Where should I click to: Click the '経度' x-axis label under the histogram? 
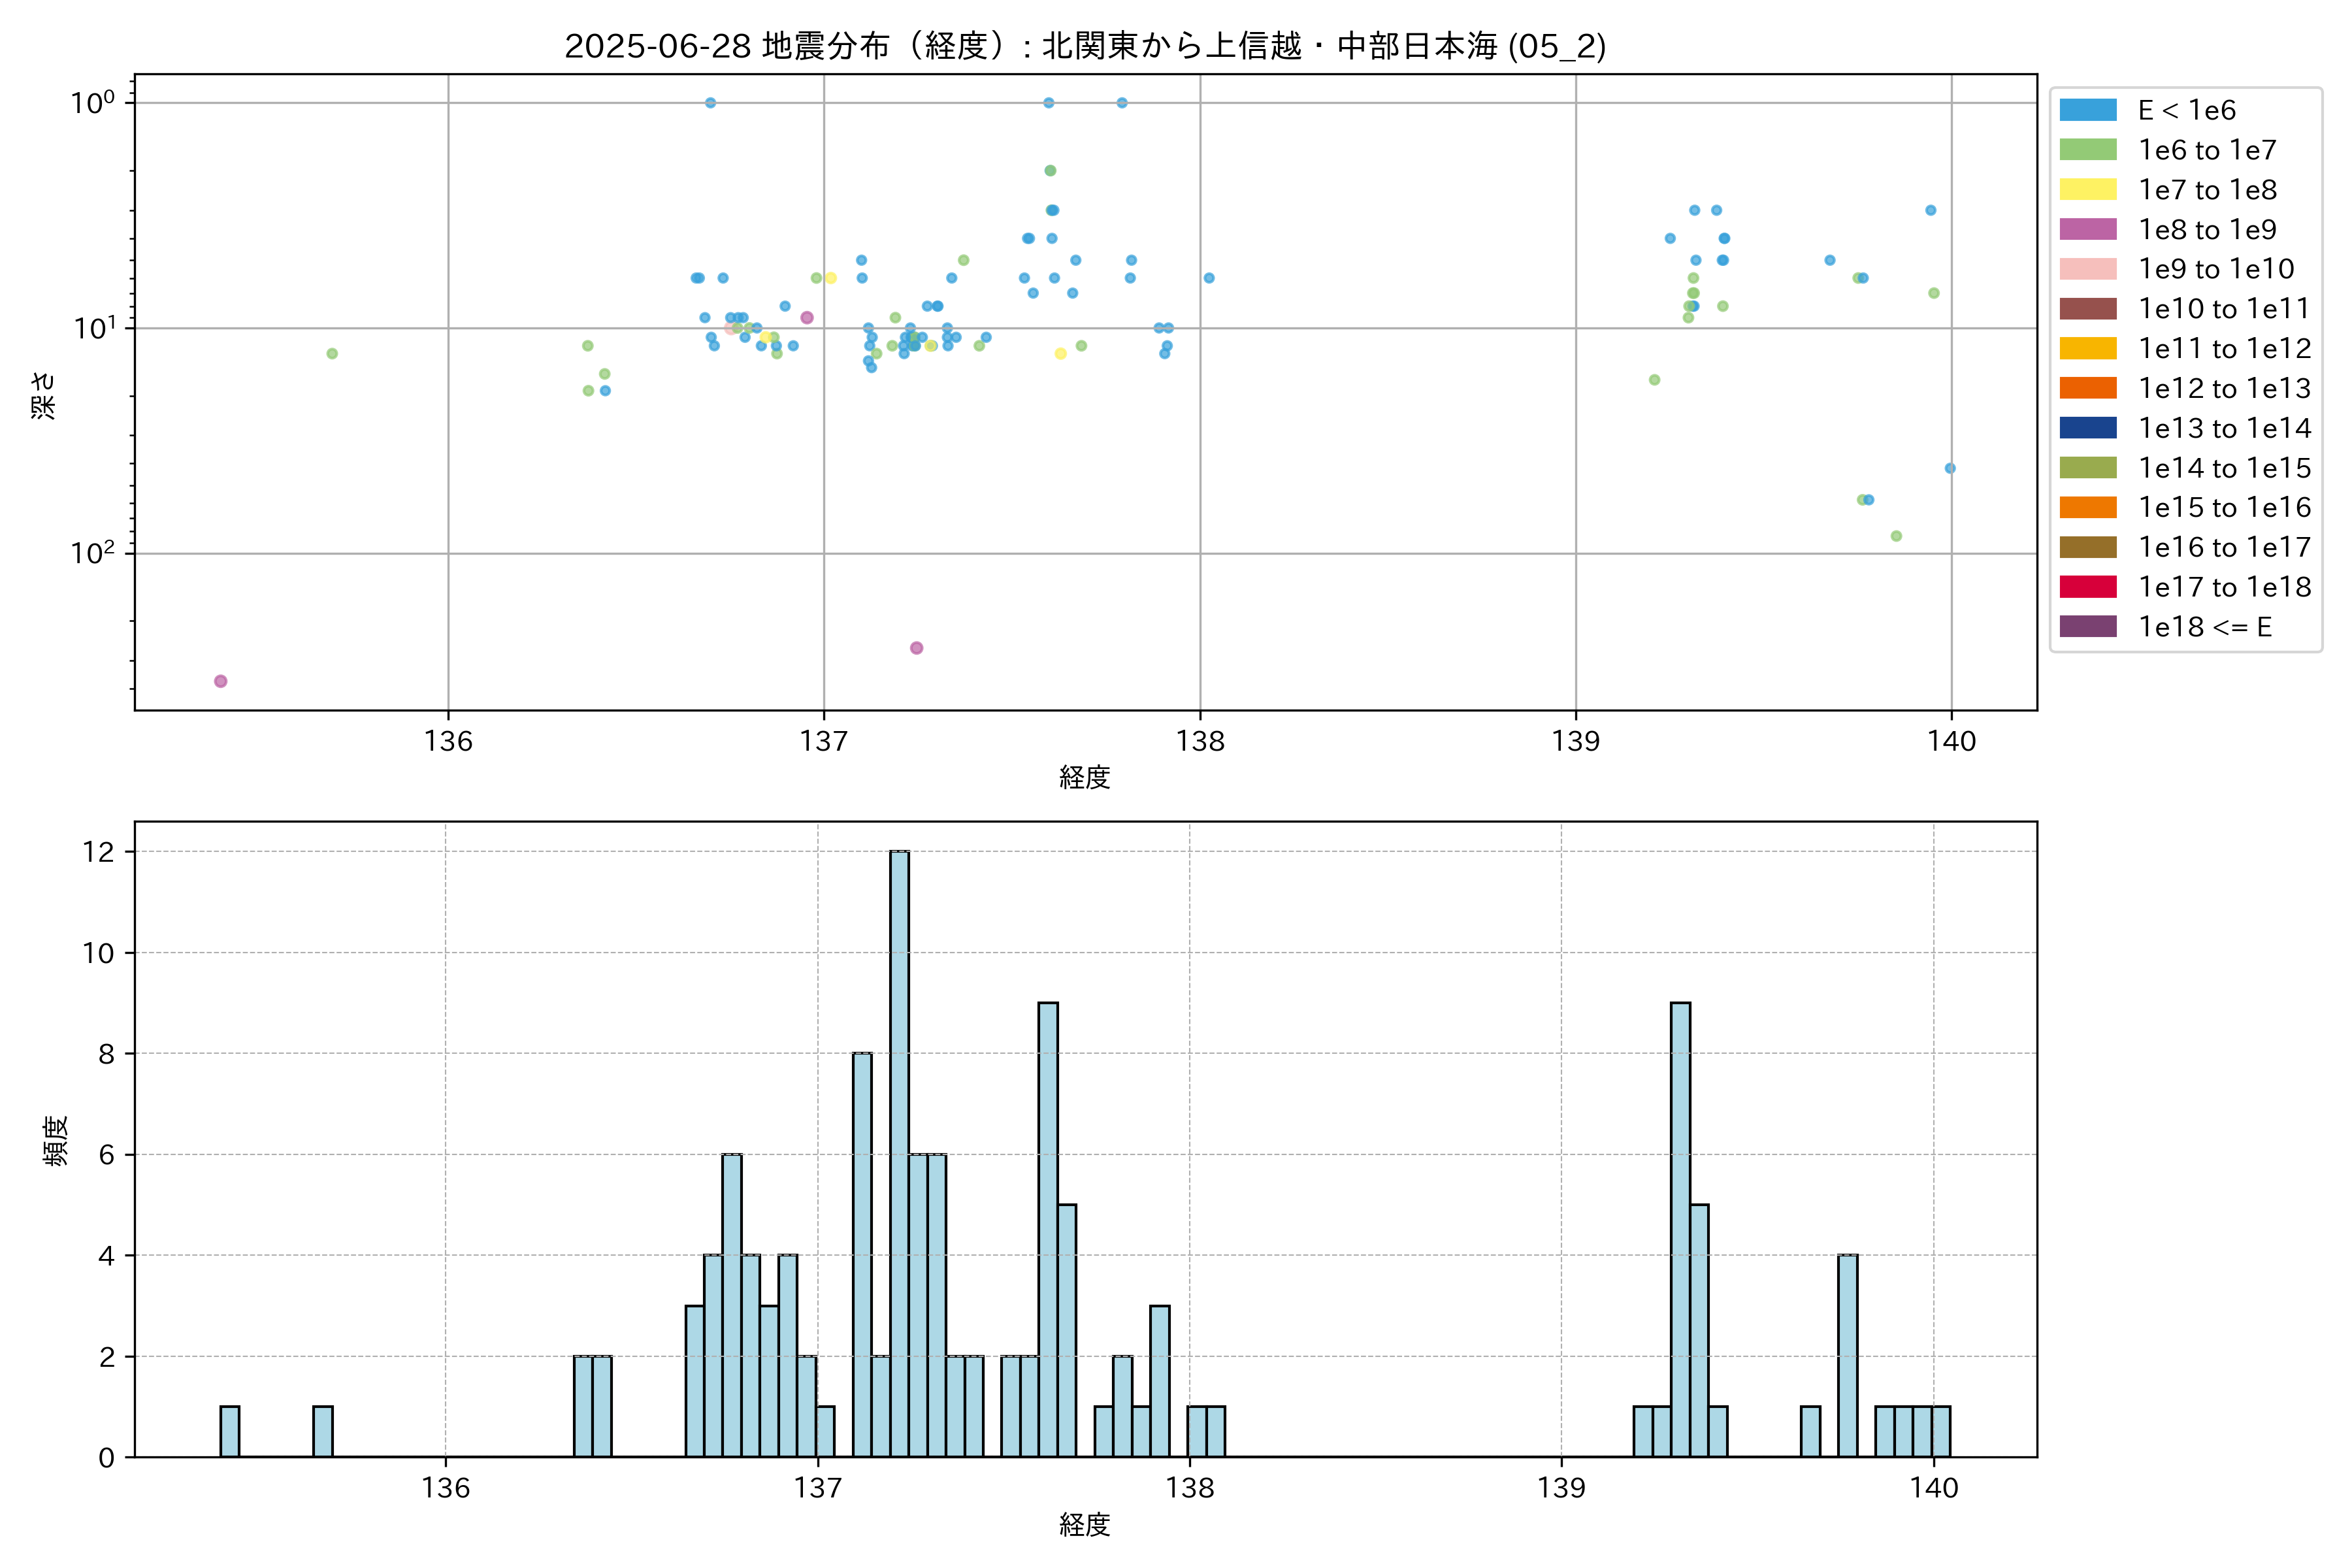pos(1085,1525)
